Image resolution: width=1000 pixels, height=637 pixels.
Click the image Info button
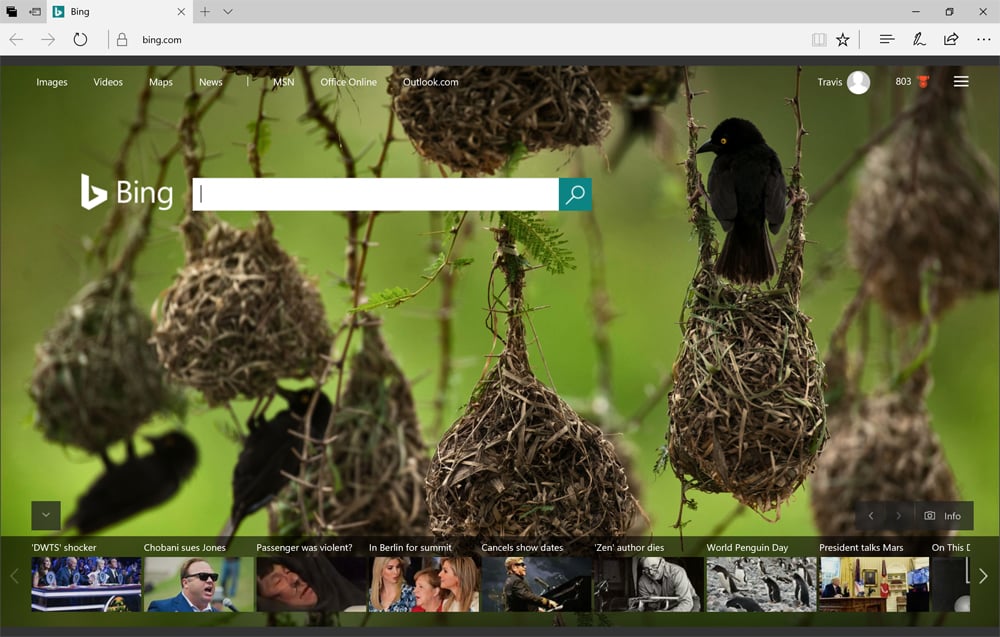(x=943, y=516)
